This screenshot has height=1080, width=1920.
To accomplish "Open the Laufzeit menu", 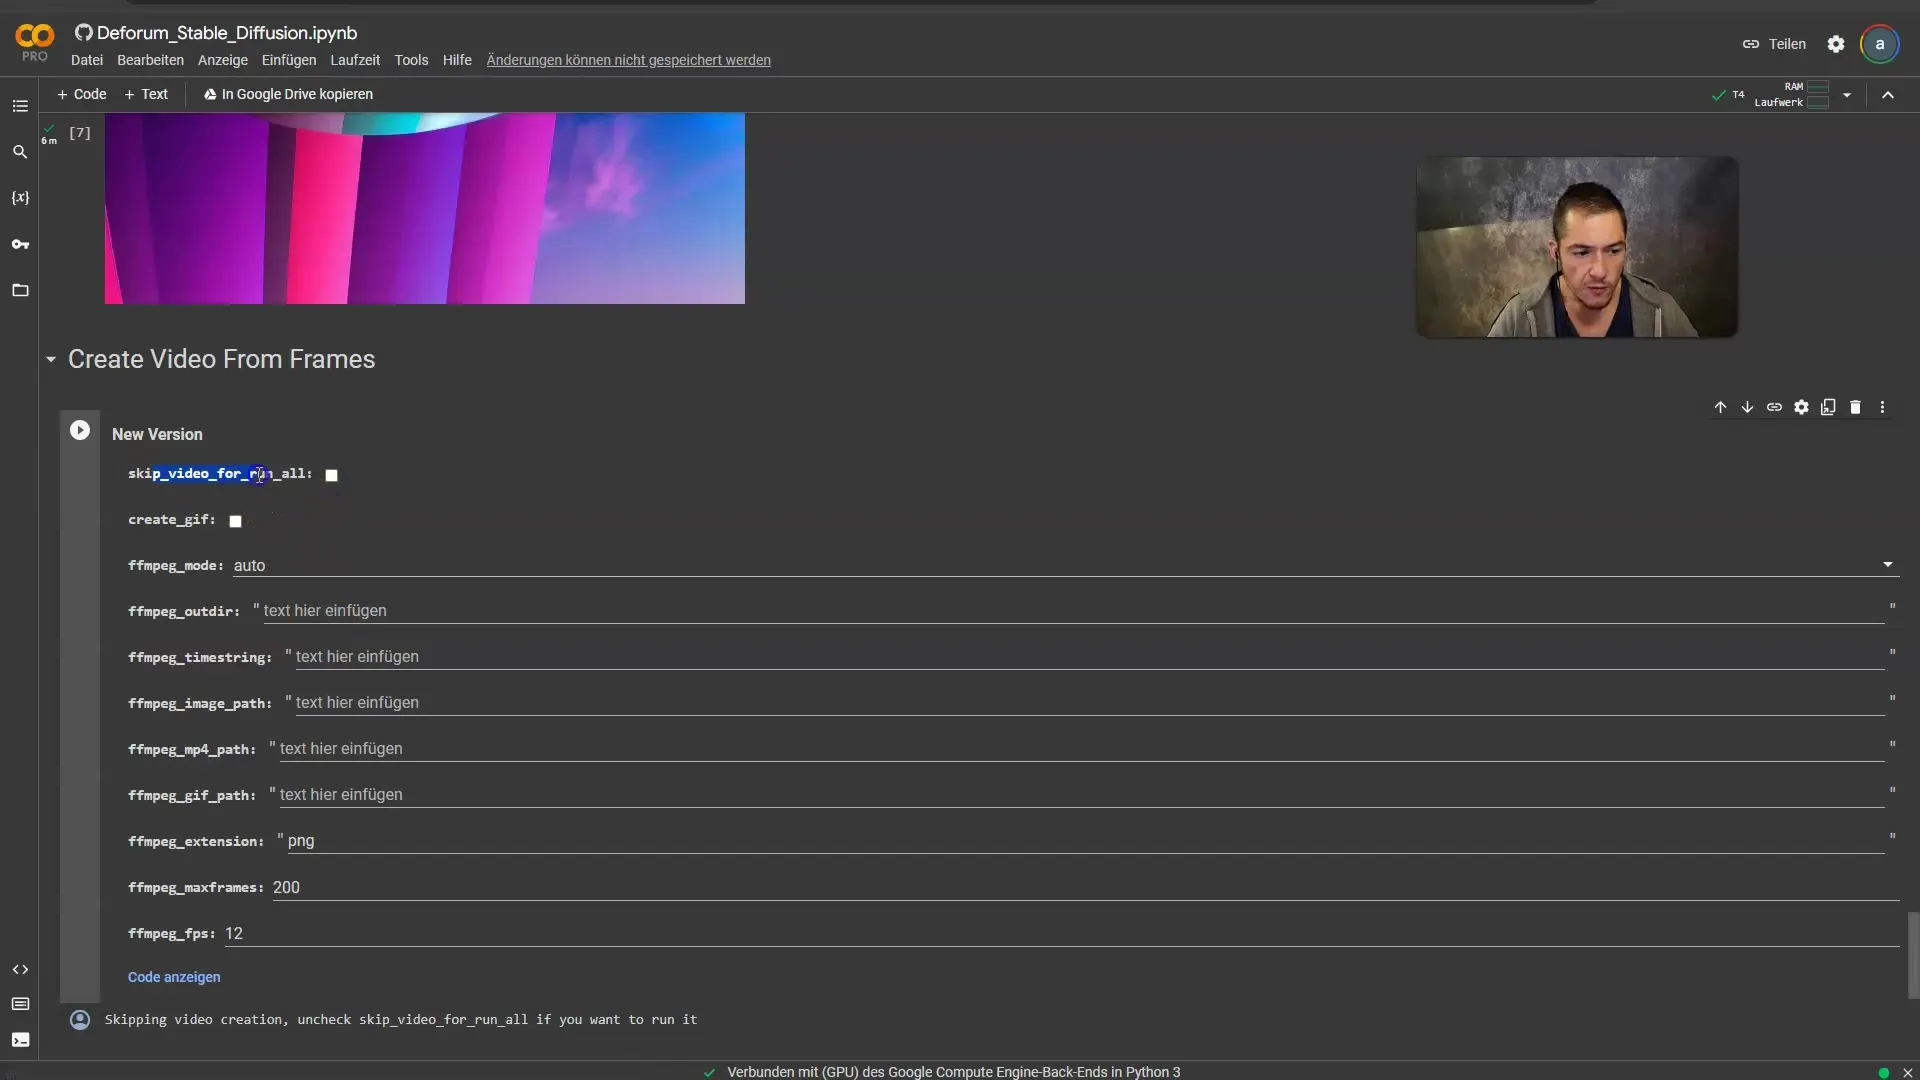I will click(353, 61).
